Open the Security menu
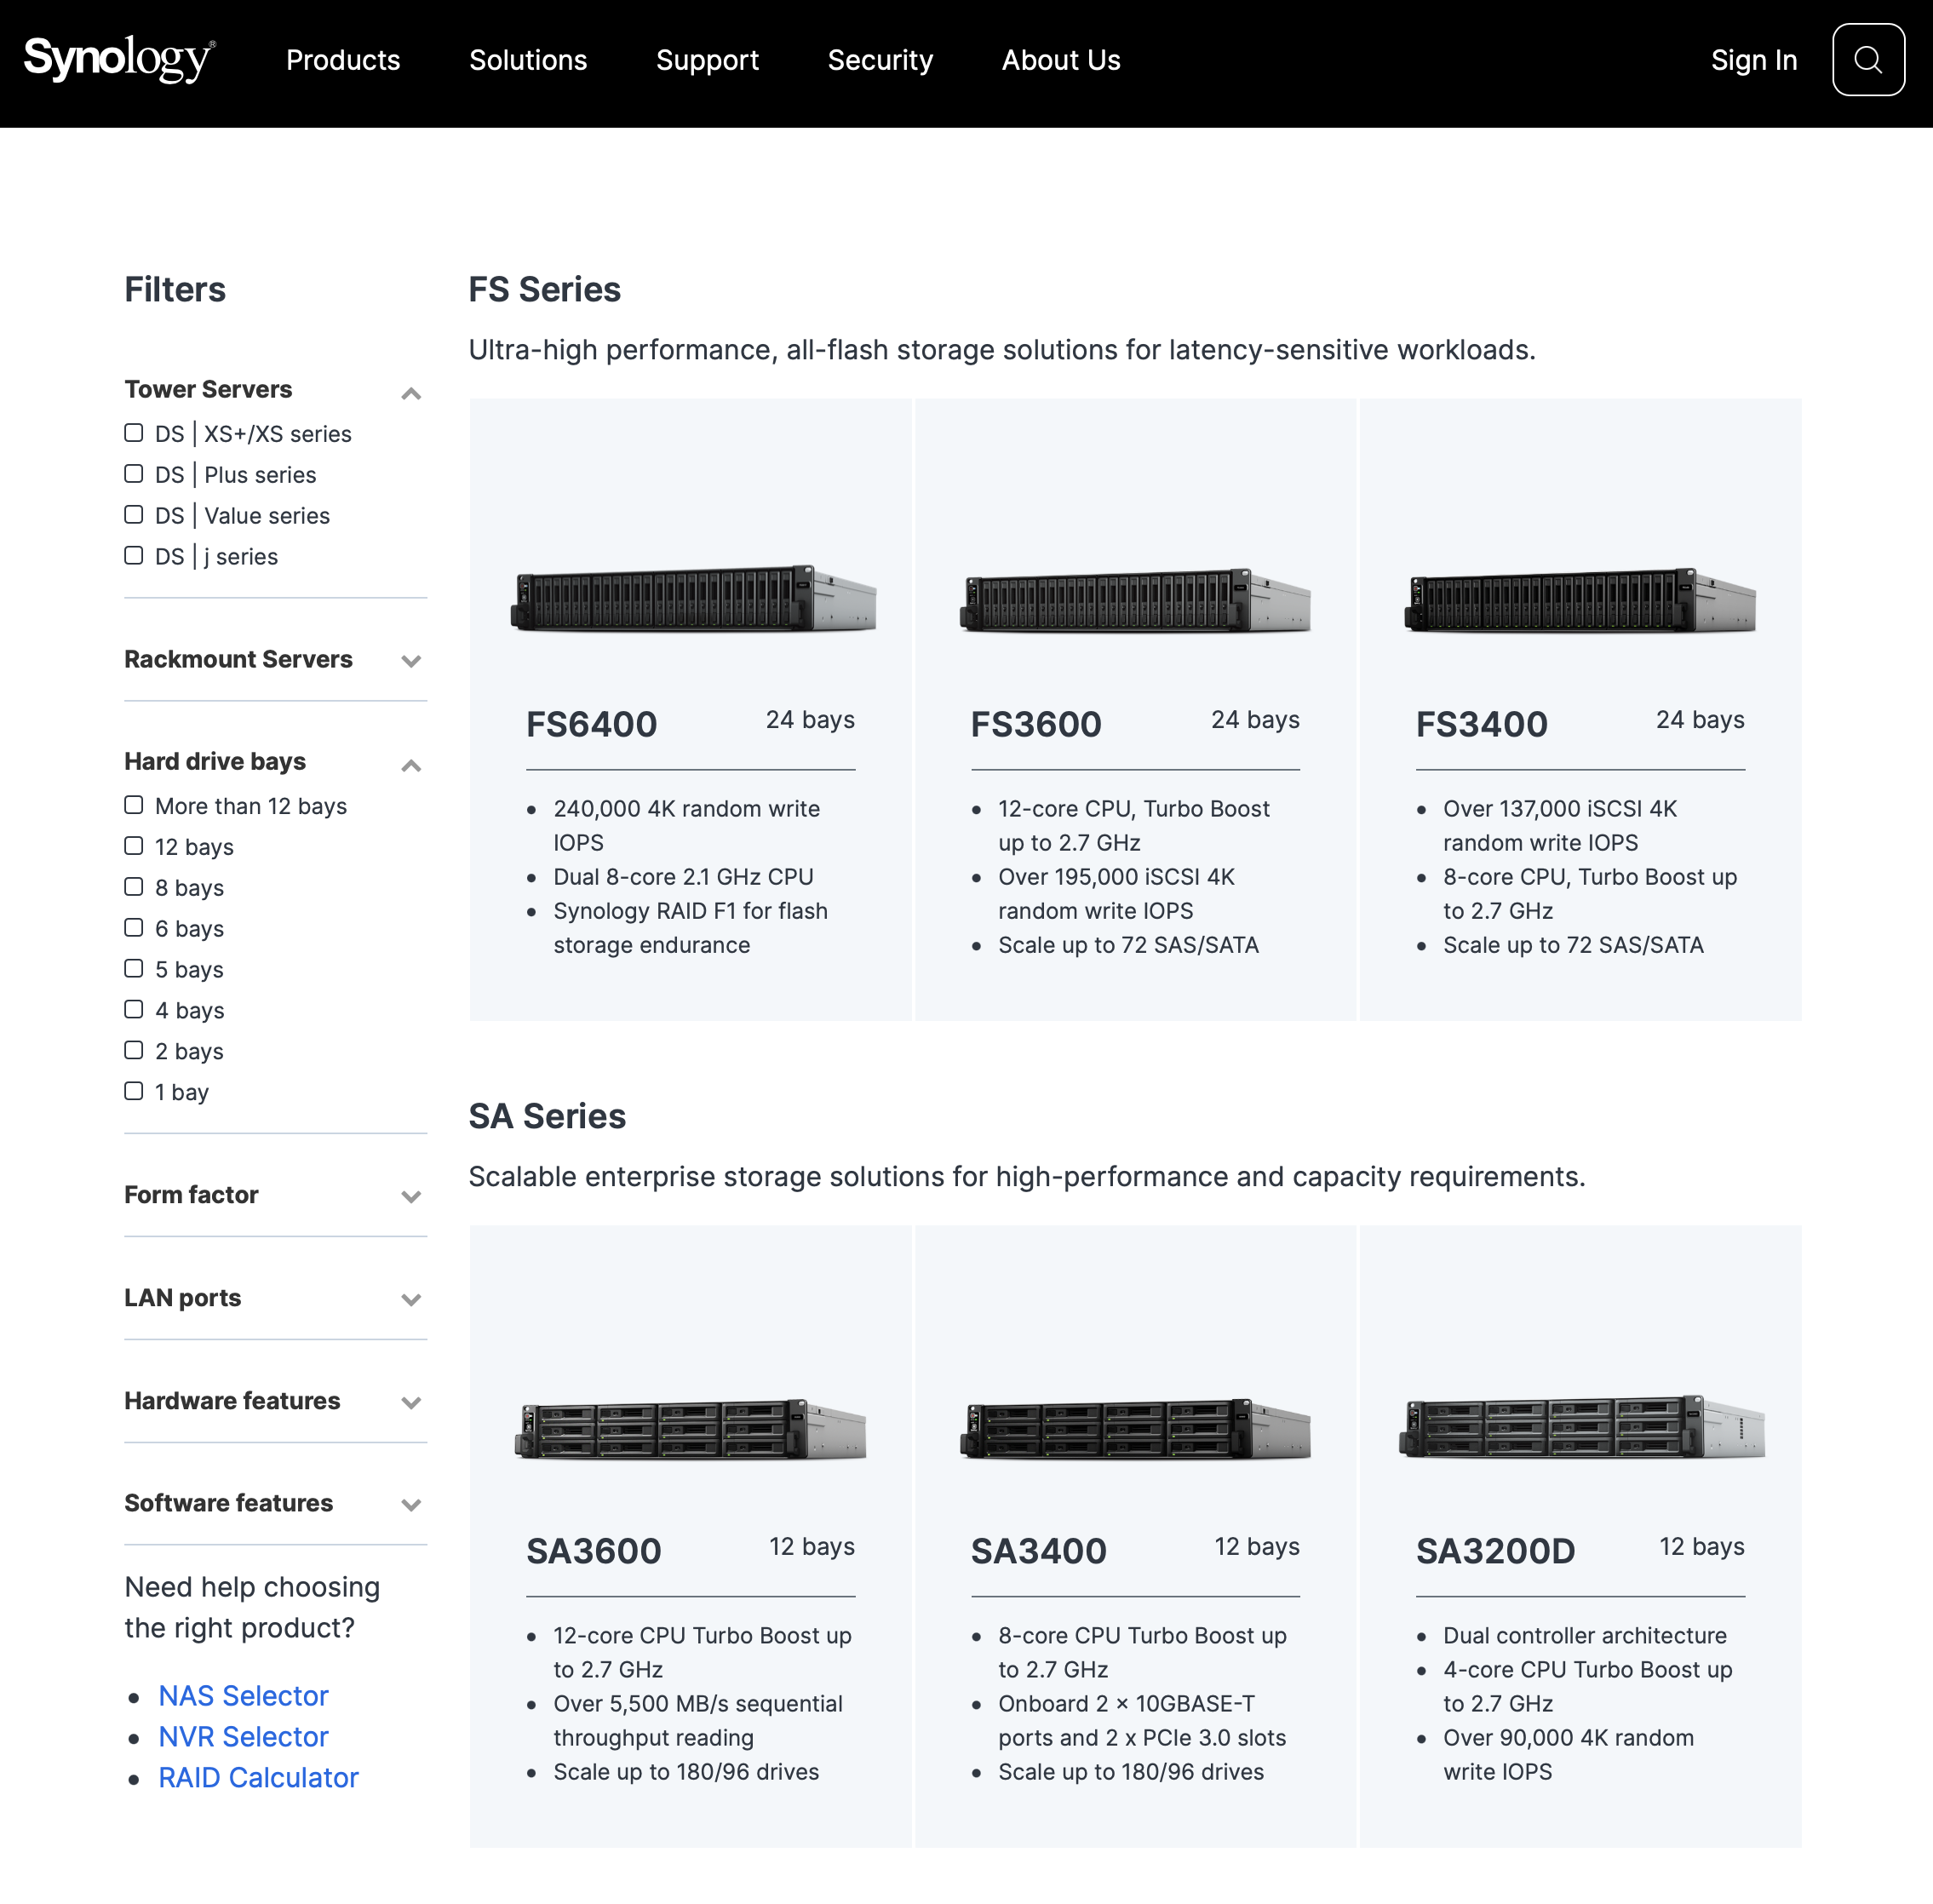This screenshot has height=1904, width=1933. (880, 60)
